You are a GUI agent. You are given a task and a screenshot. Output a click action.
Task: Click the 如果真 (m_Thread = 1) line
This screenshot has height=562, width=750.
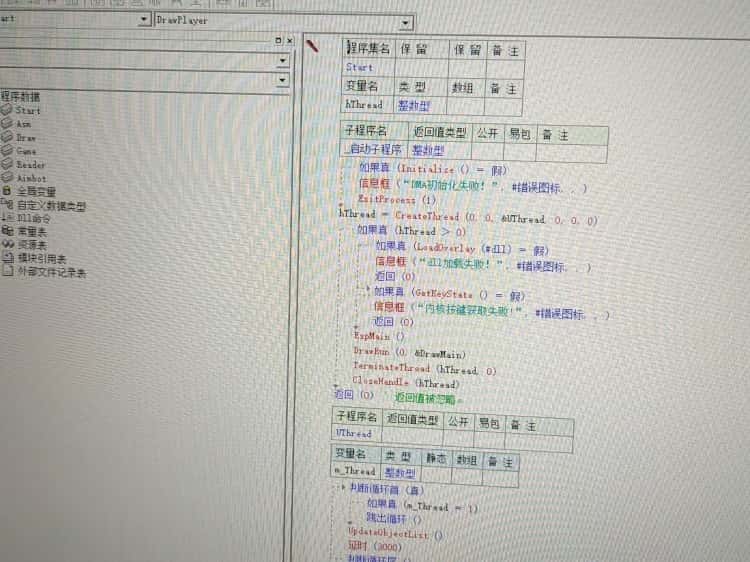click(423, 506)
